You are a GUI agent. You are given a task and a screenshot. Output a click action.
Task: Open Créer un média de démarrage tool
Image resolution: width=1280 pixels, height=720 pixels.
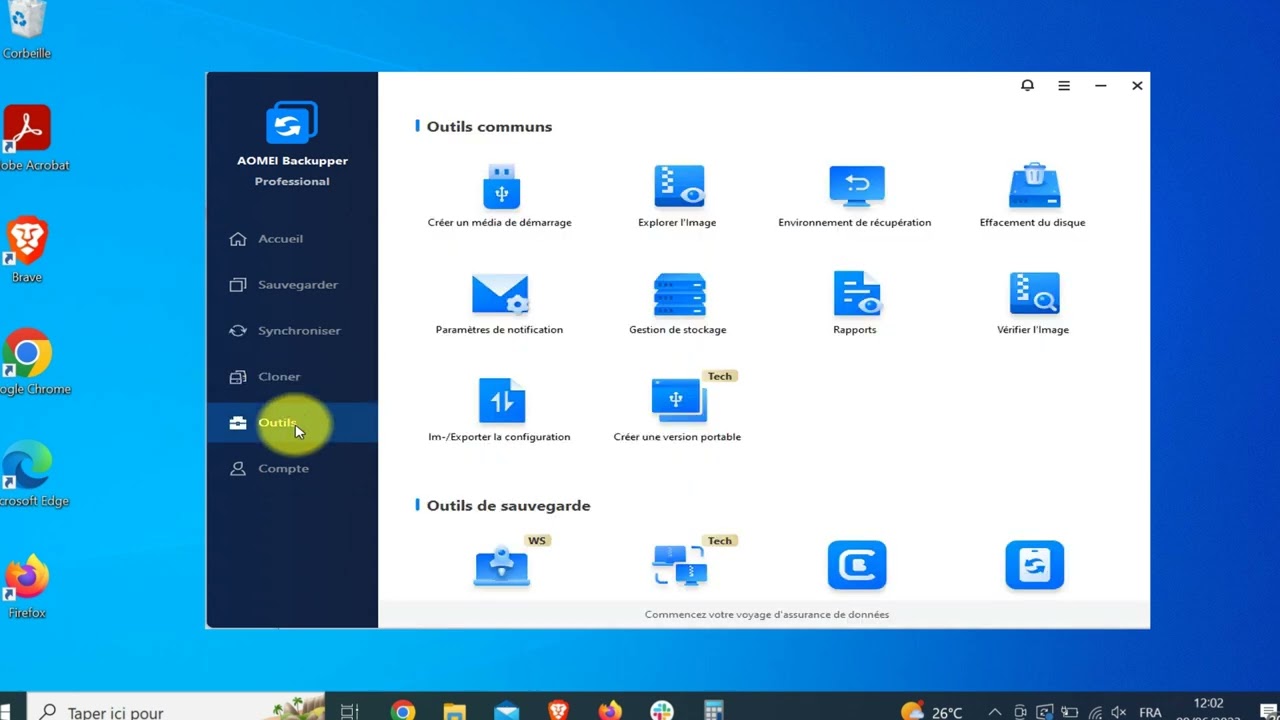tap(500, 196)
